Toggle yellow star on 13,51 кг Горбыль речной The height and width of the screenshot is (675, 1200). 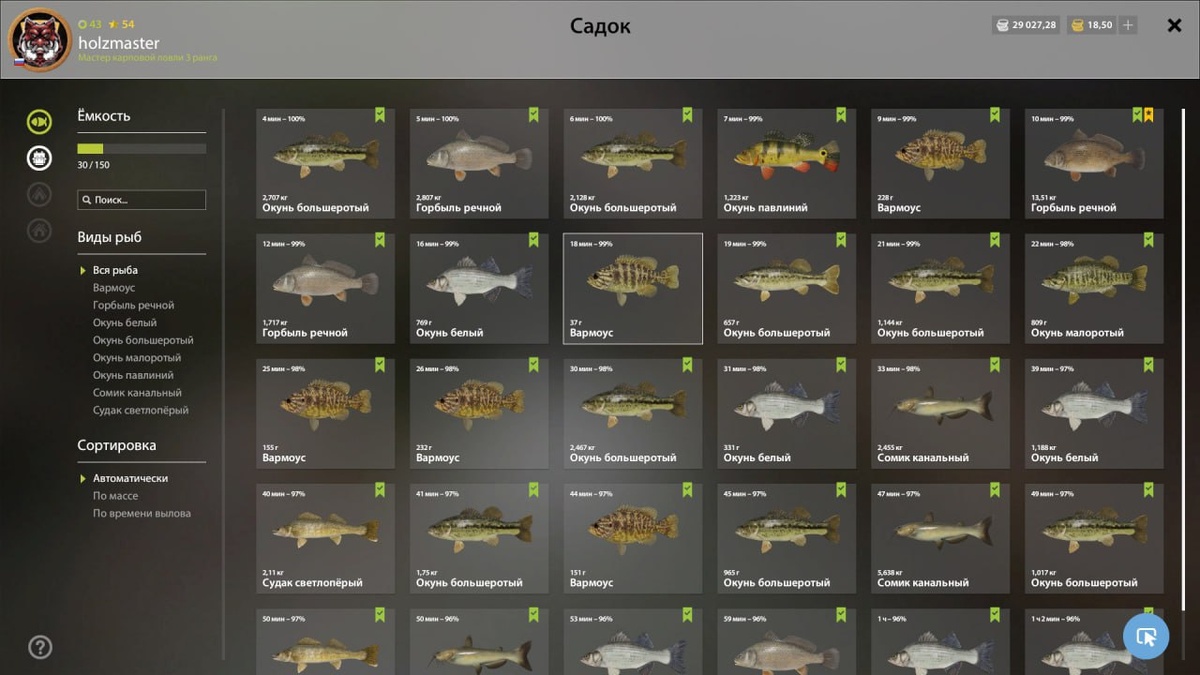click(x=1149, y=115)
